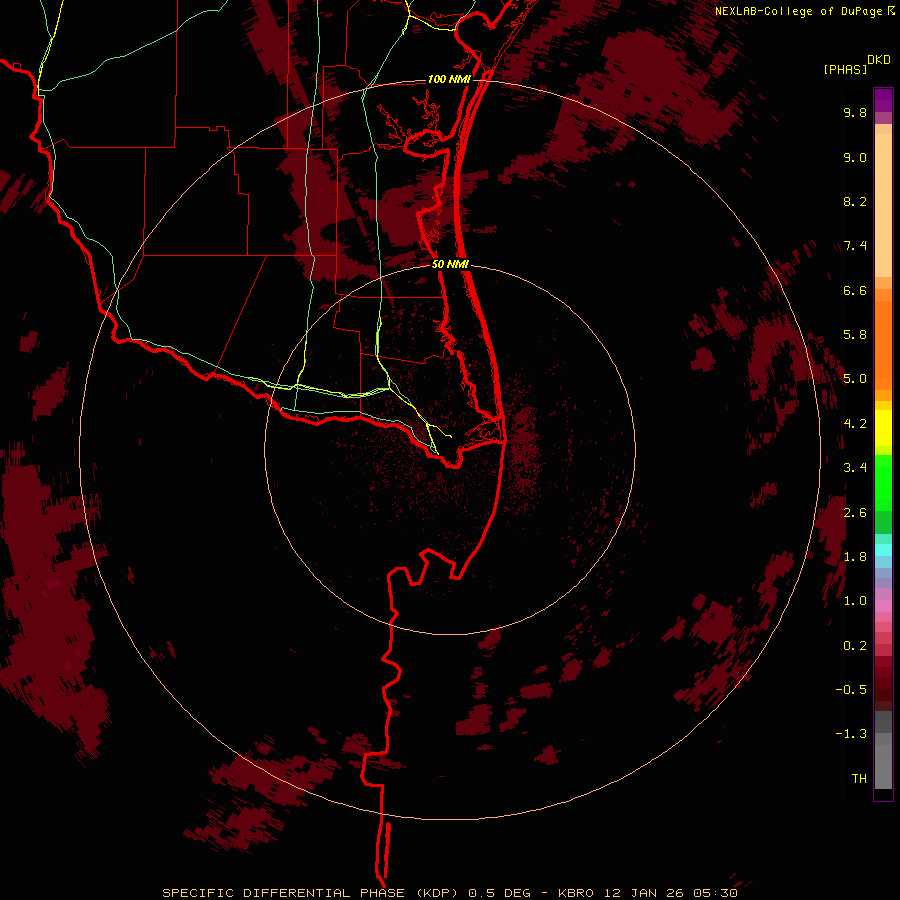900x900 pixels.
Task: Click the 0.2 legend value
Action: click(855, 646)
